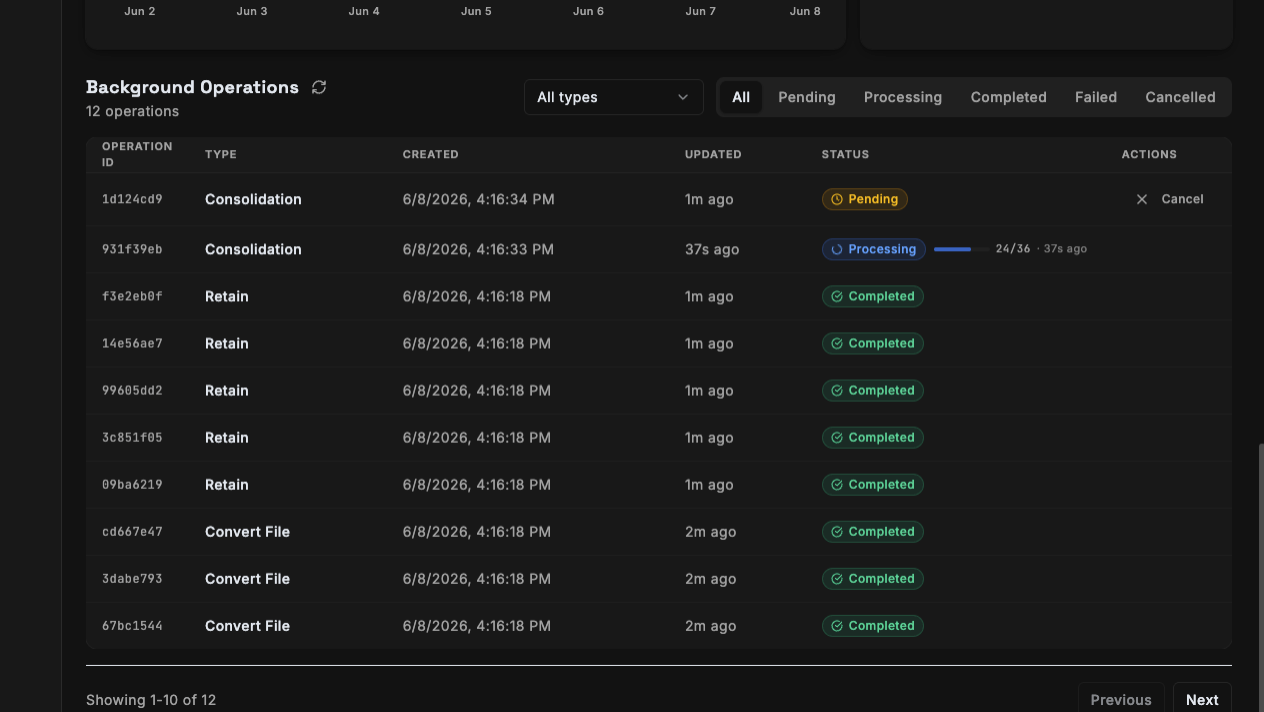Click created time 6/8/2026, 4:16:34 PM

478,199
